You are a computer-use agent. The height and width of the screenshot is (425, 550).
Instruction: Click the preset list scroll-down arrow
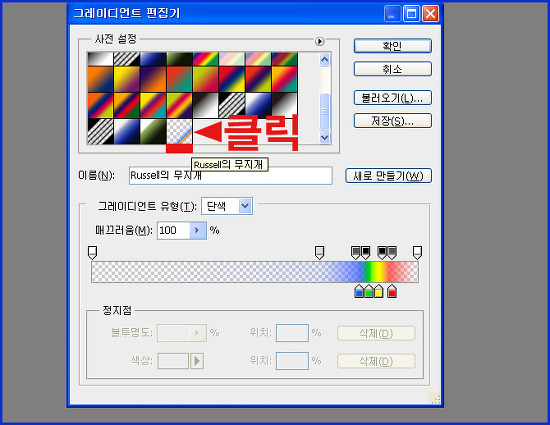pyautogui.click(x=325, y=137)
